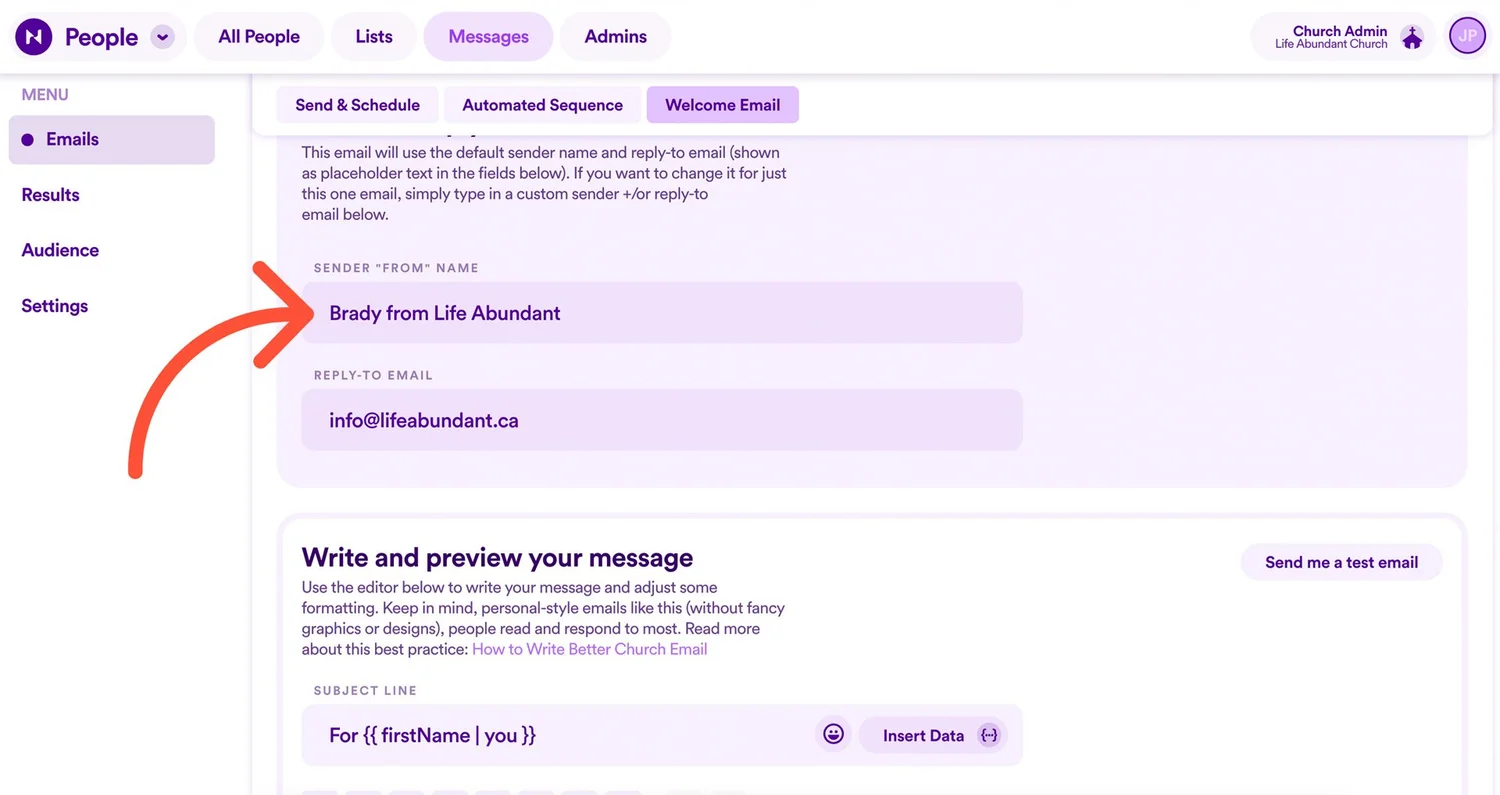Open Audience in the left sidebar
The width and height of the screenshot is (1500, 795).
pyautogui.click(x=60, y=250)
